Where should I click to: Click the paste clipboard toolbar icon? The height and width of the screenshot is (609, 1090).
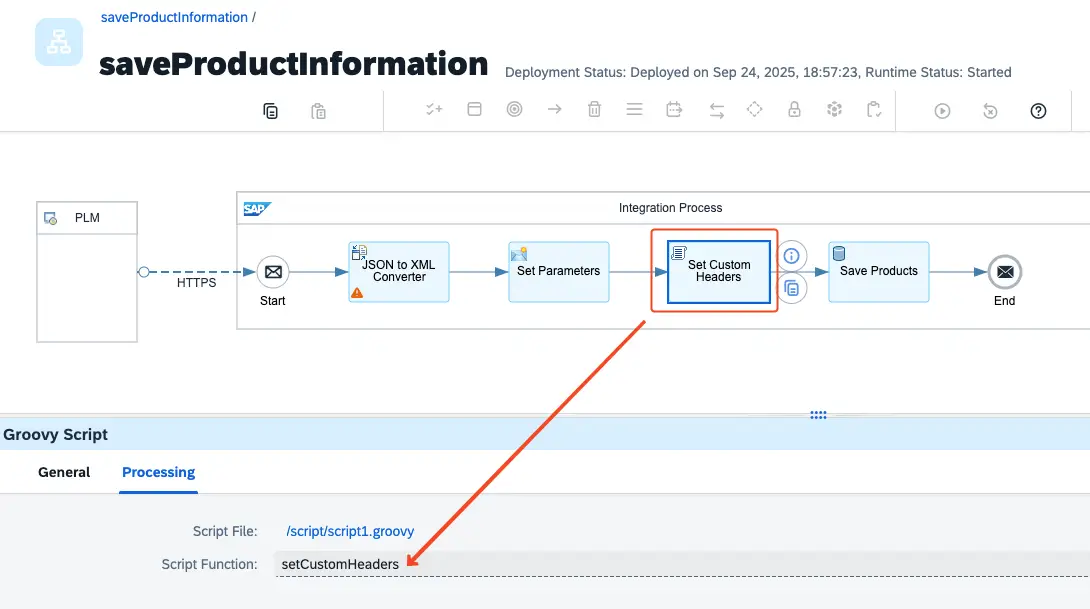click(x=318, y=111)
